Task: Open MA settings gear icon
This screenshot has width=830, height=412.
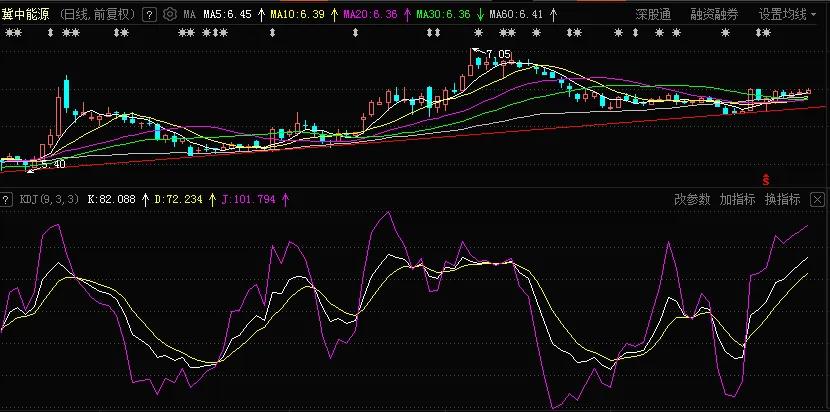Action: [x=169, y=15]
